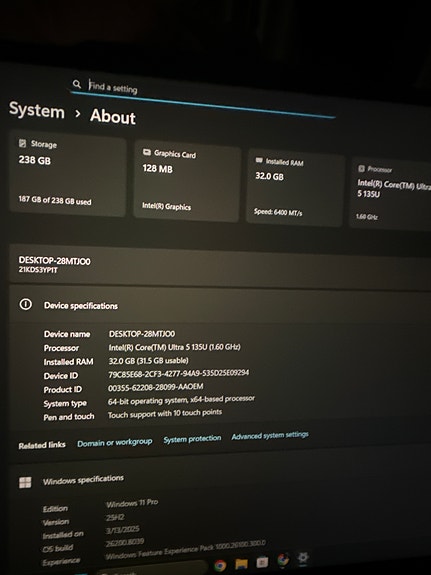Go back to System in breadcrumb
The height and width of the screenshot is (575, 431).
pyautogui.click(x=37, y=110)
